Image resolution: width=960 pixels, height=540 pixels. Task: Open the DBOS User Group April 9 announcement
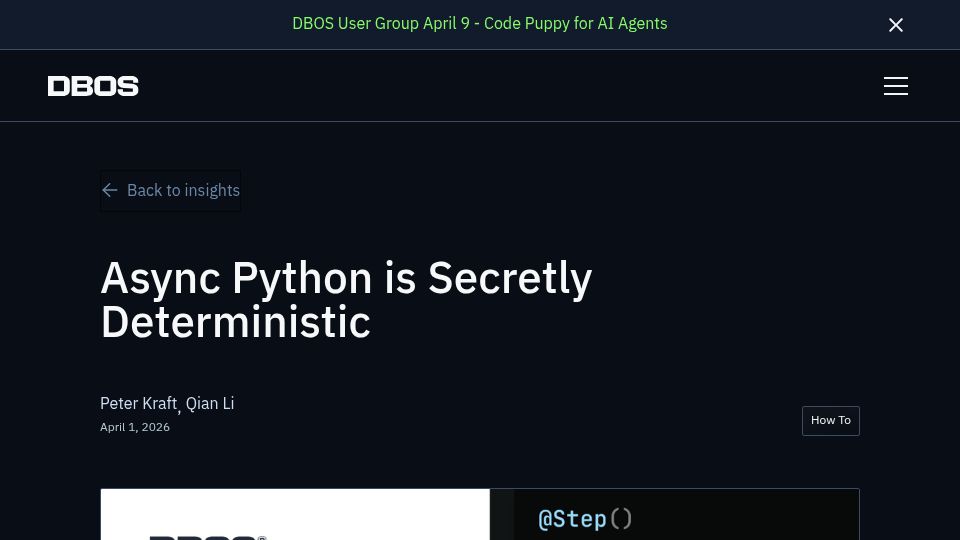point(479,23)
